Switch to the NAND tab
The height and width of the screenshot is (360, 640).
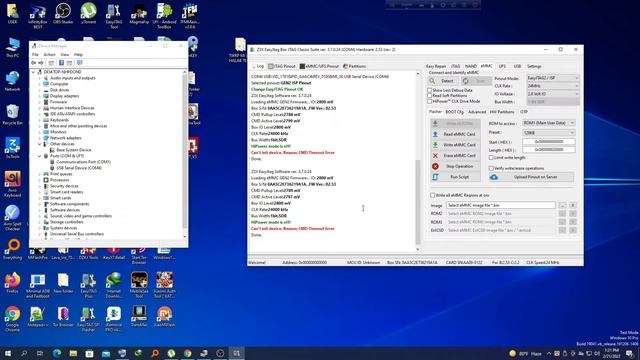[x=471, y=66]
